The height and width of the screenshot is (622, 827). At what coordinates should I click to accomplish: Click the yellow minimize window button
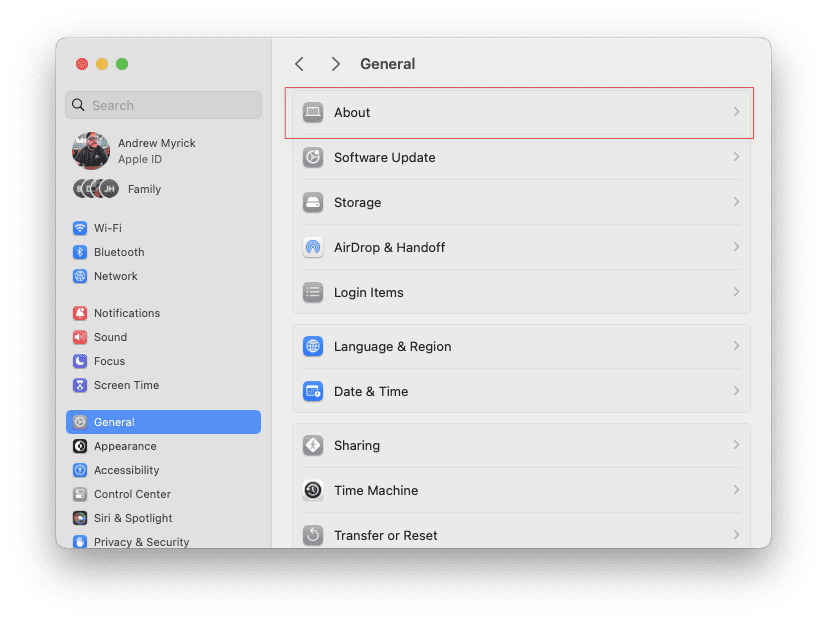click(102, 64)
